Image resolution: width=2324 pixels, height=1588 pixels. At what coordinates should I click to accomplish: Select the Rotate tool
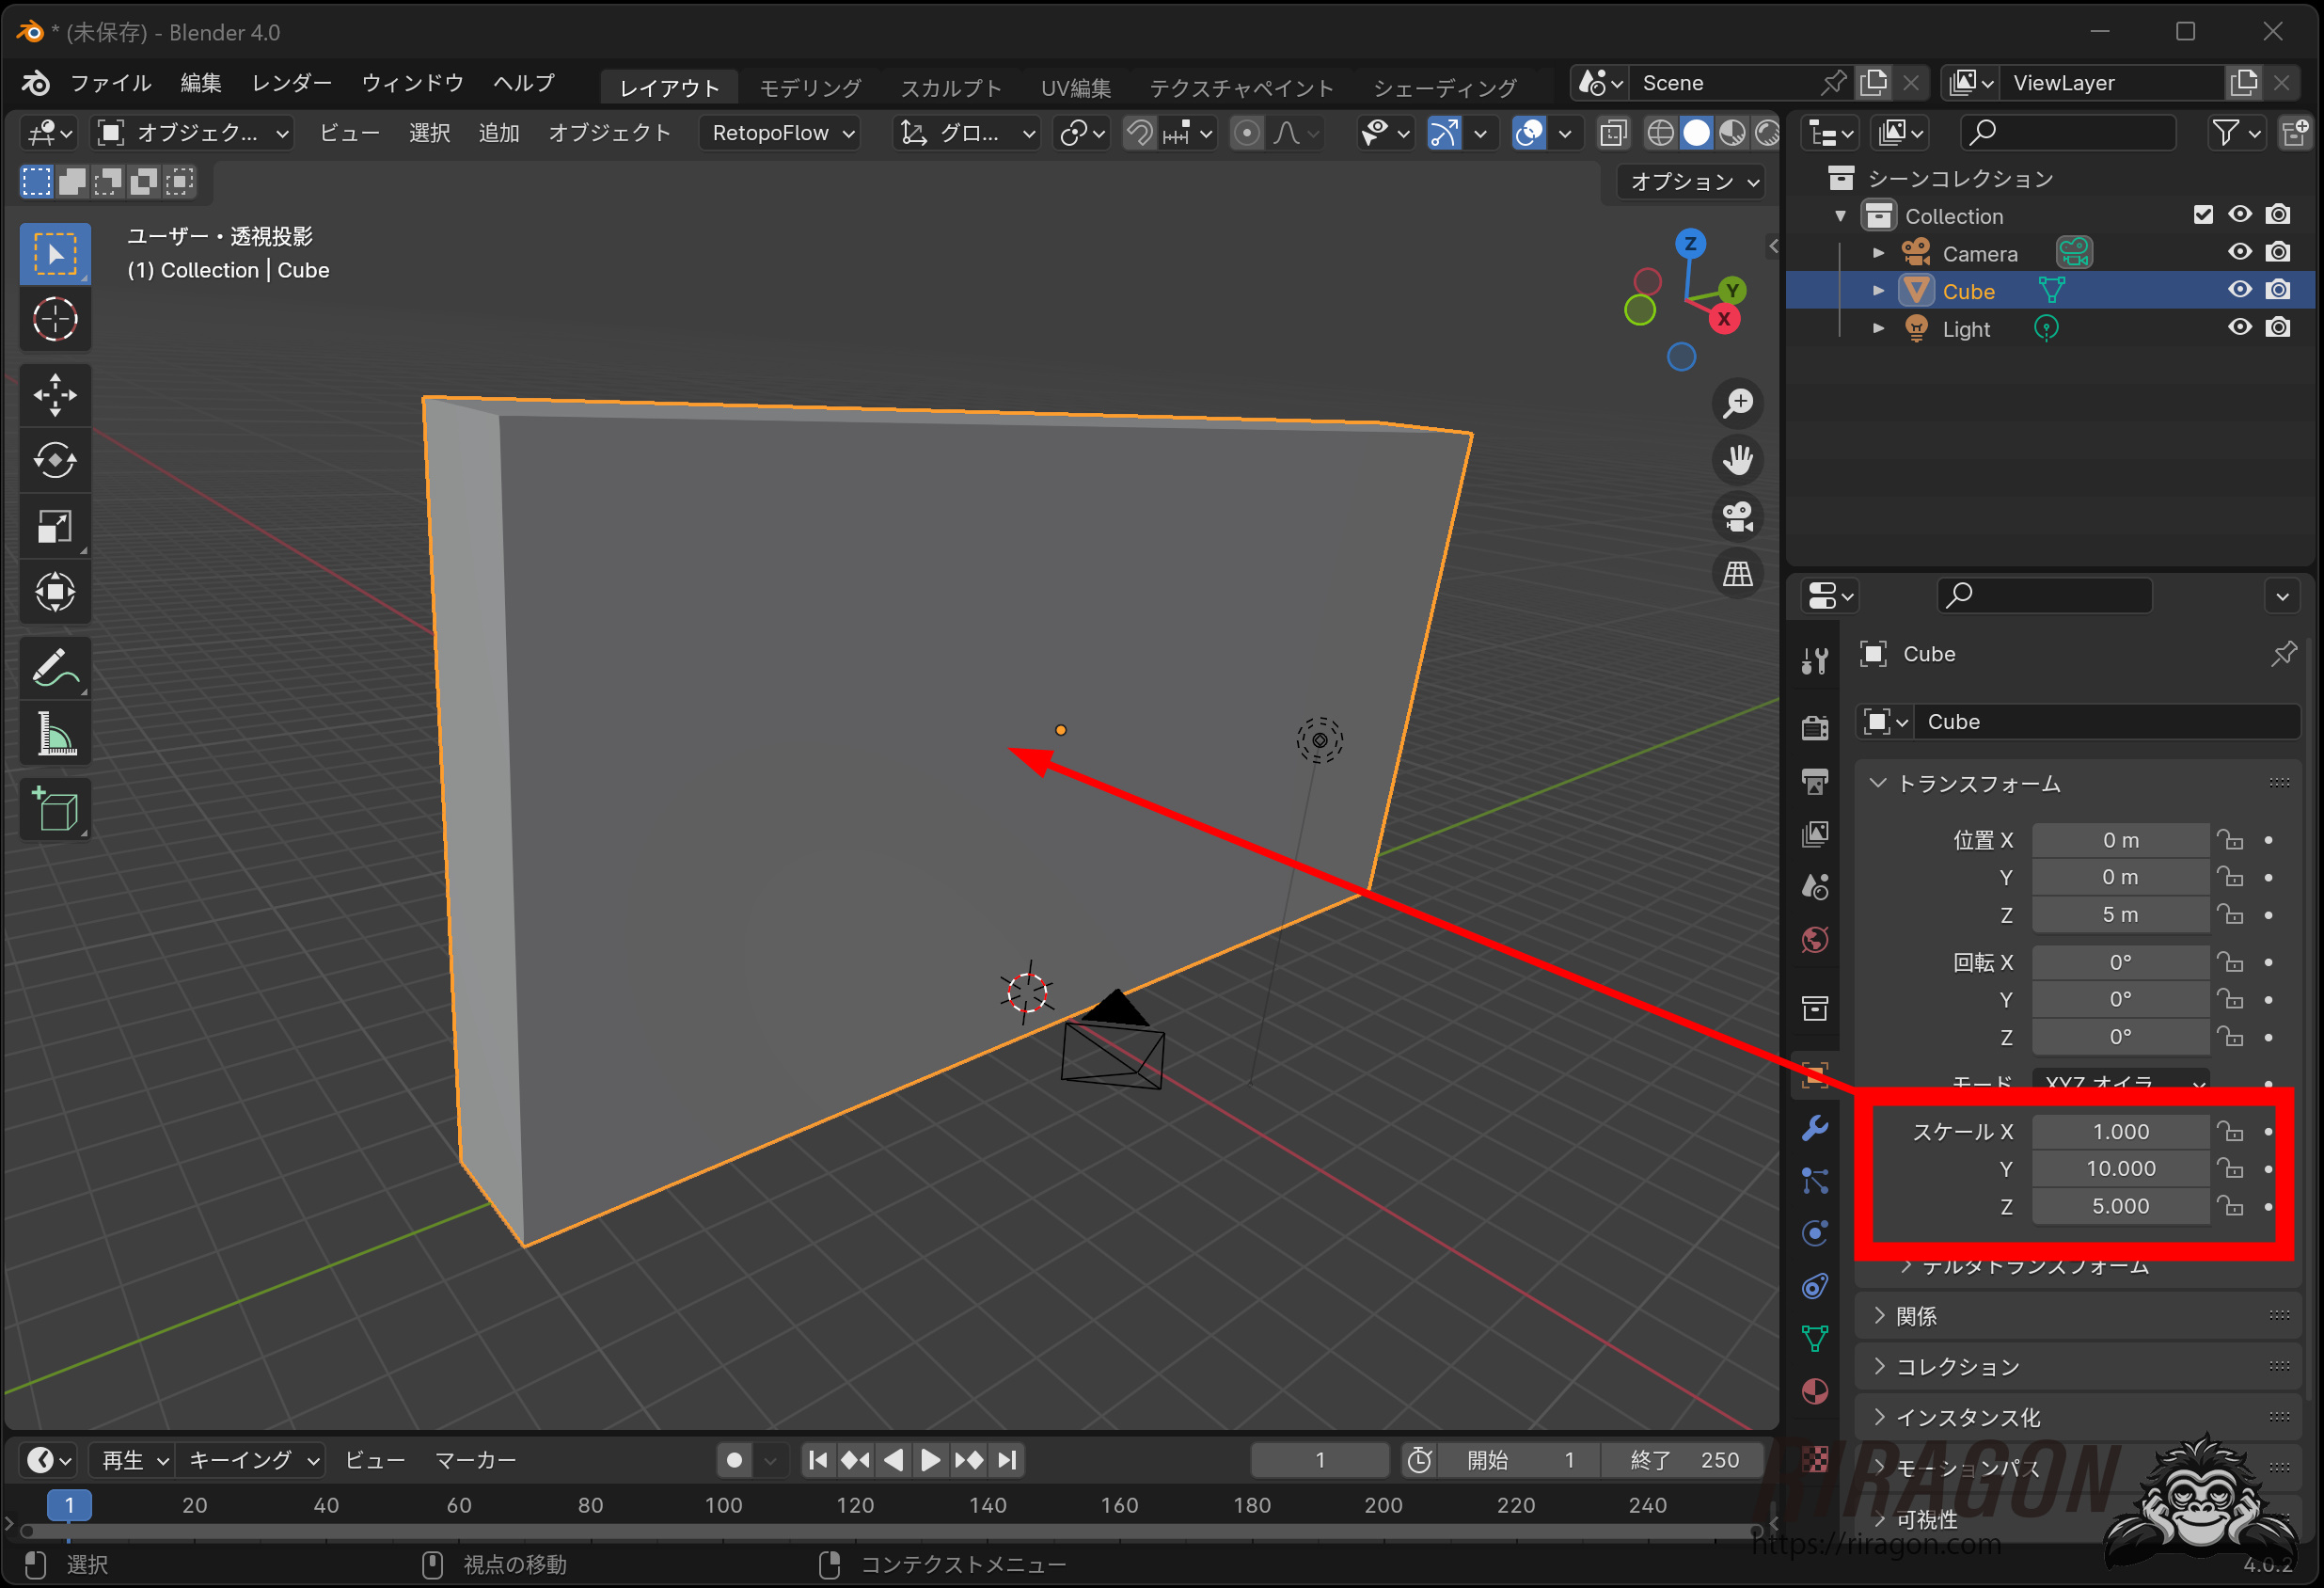point(55,460)
